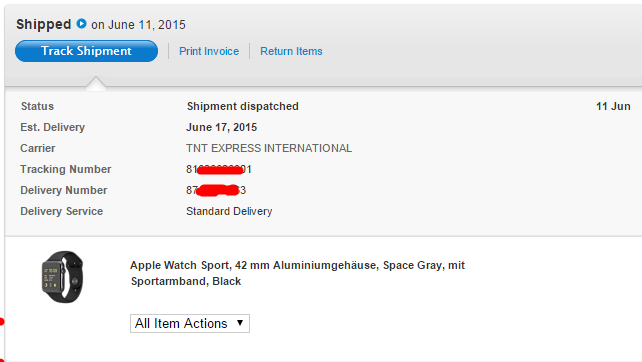This screenshot has height=362, width=642.
Task: Click the Shipped status heading
Action: [44, 24]
